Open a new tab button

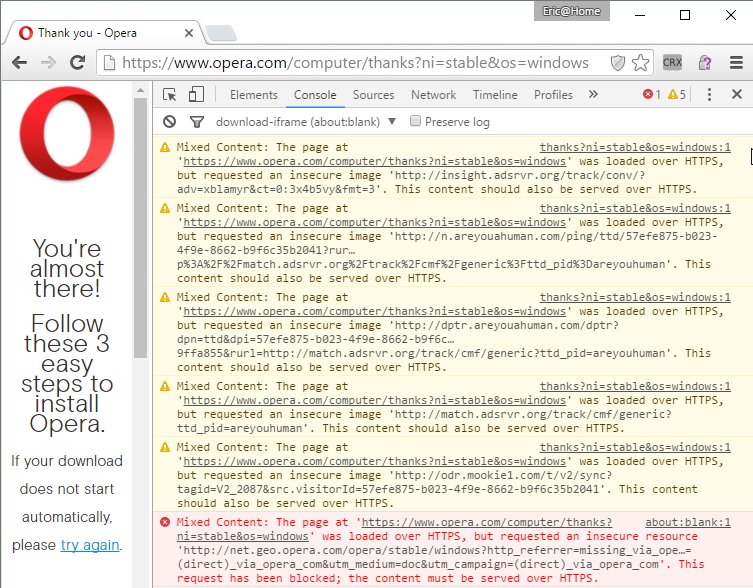(x=220, y=34)
